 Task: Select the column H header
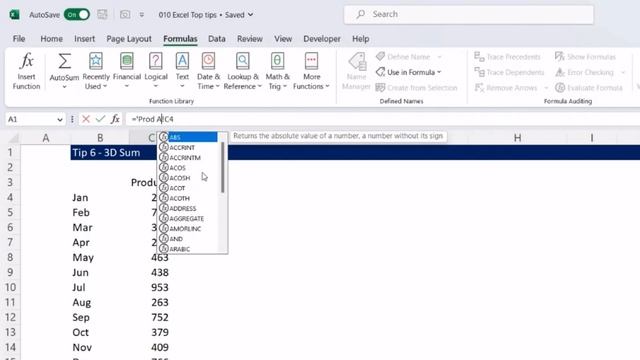[517, 138]
